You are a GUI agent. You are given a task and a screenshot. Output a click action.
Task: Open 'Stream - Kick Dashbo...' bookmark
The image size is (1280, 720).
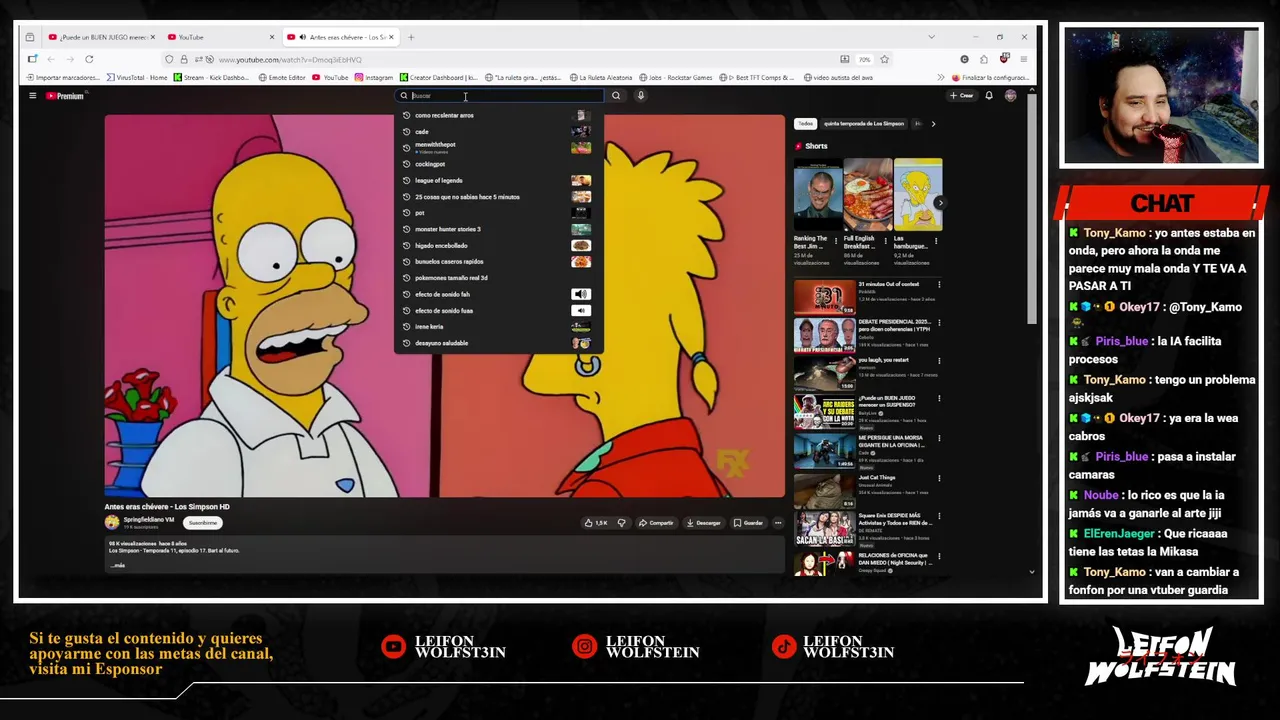[211, 77]
